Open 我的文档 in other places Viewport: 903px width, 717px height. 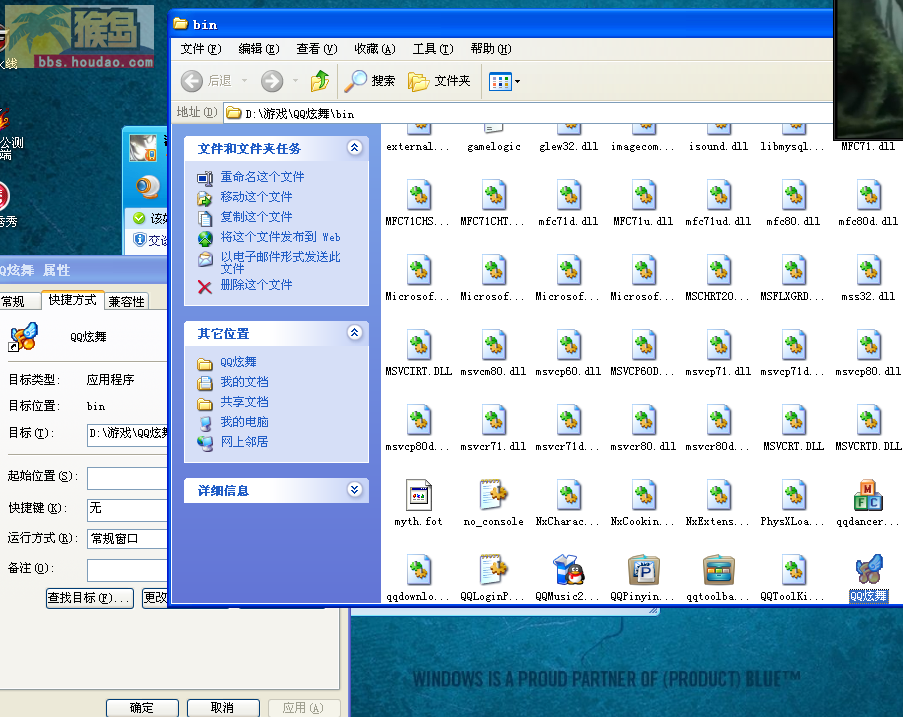pyautogui.click(x=244, y=382)
